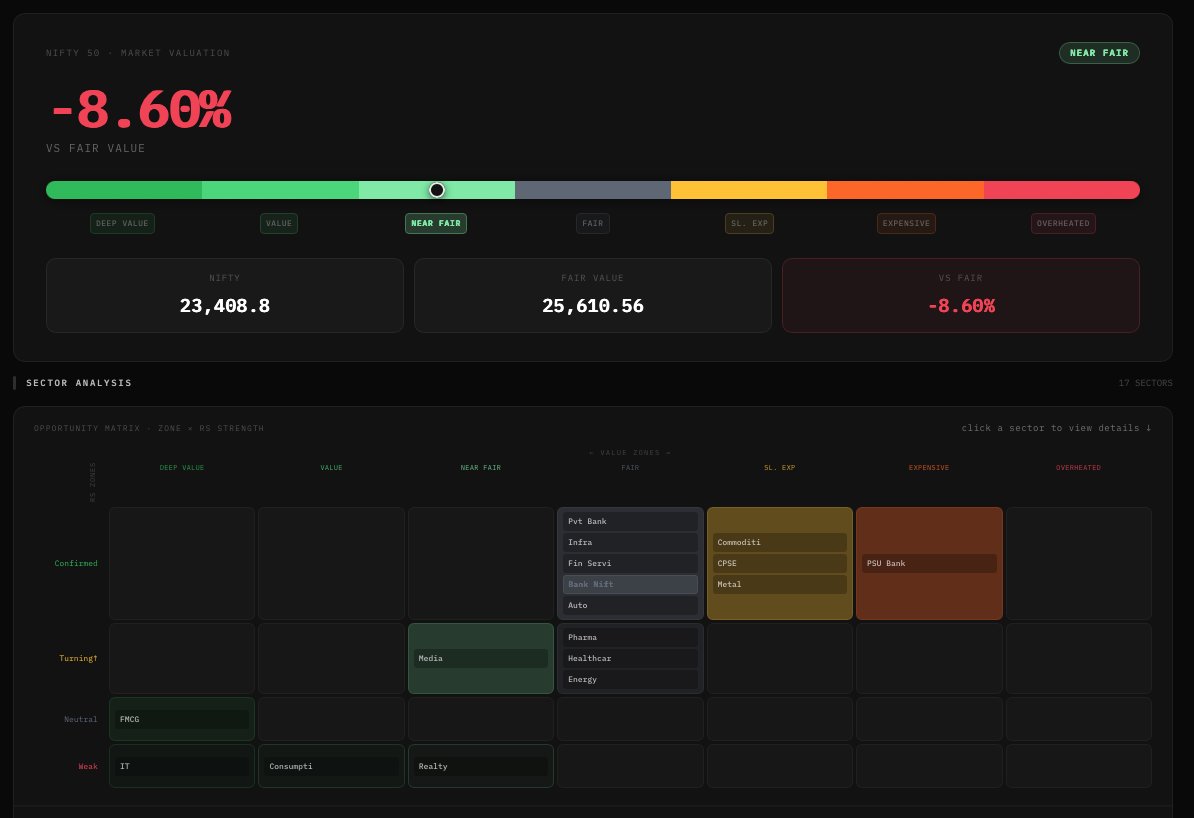Screen dimensions: 1194x818
Task: Click the OVERHEATED column header in matrix
Action: point(1078,468)
